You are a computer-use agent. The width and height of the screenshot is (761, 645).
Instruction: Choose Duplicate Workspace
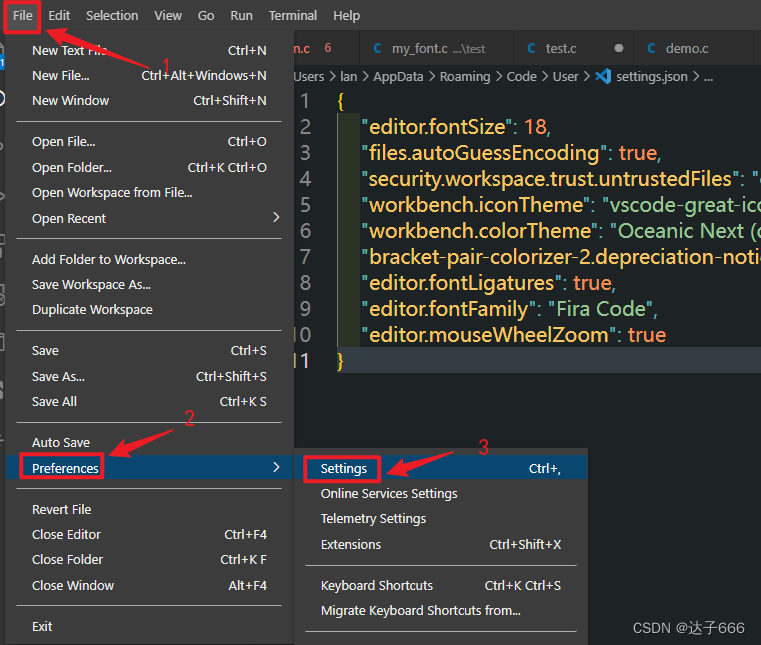point(149,310)
